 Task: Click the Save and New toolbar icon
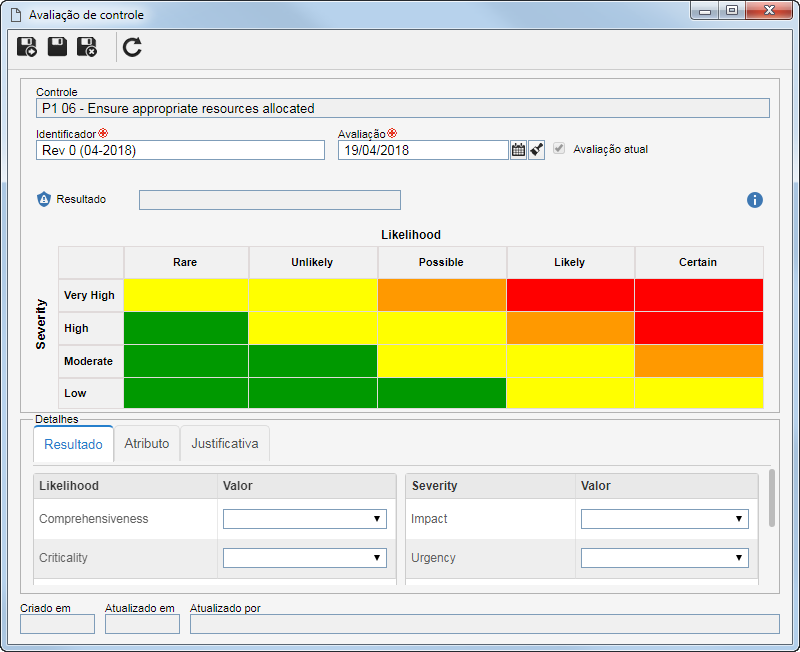[27, 47]
